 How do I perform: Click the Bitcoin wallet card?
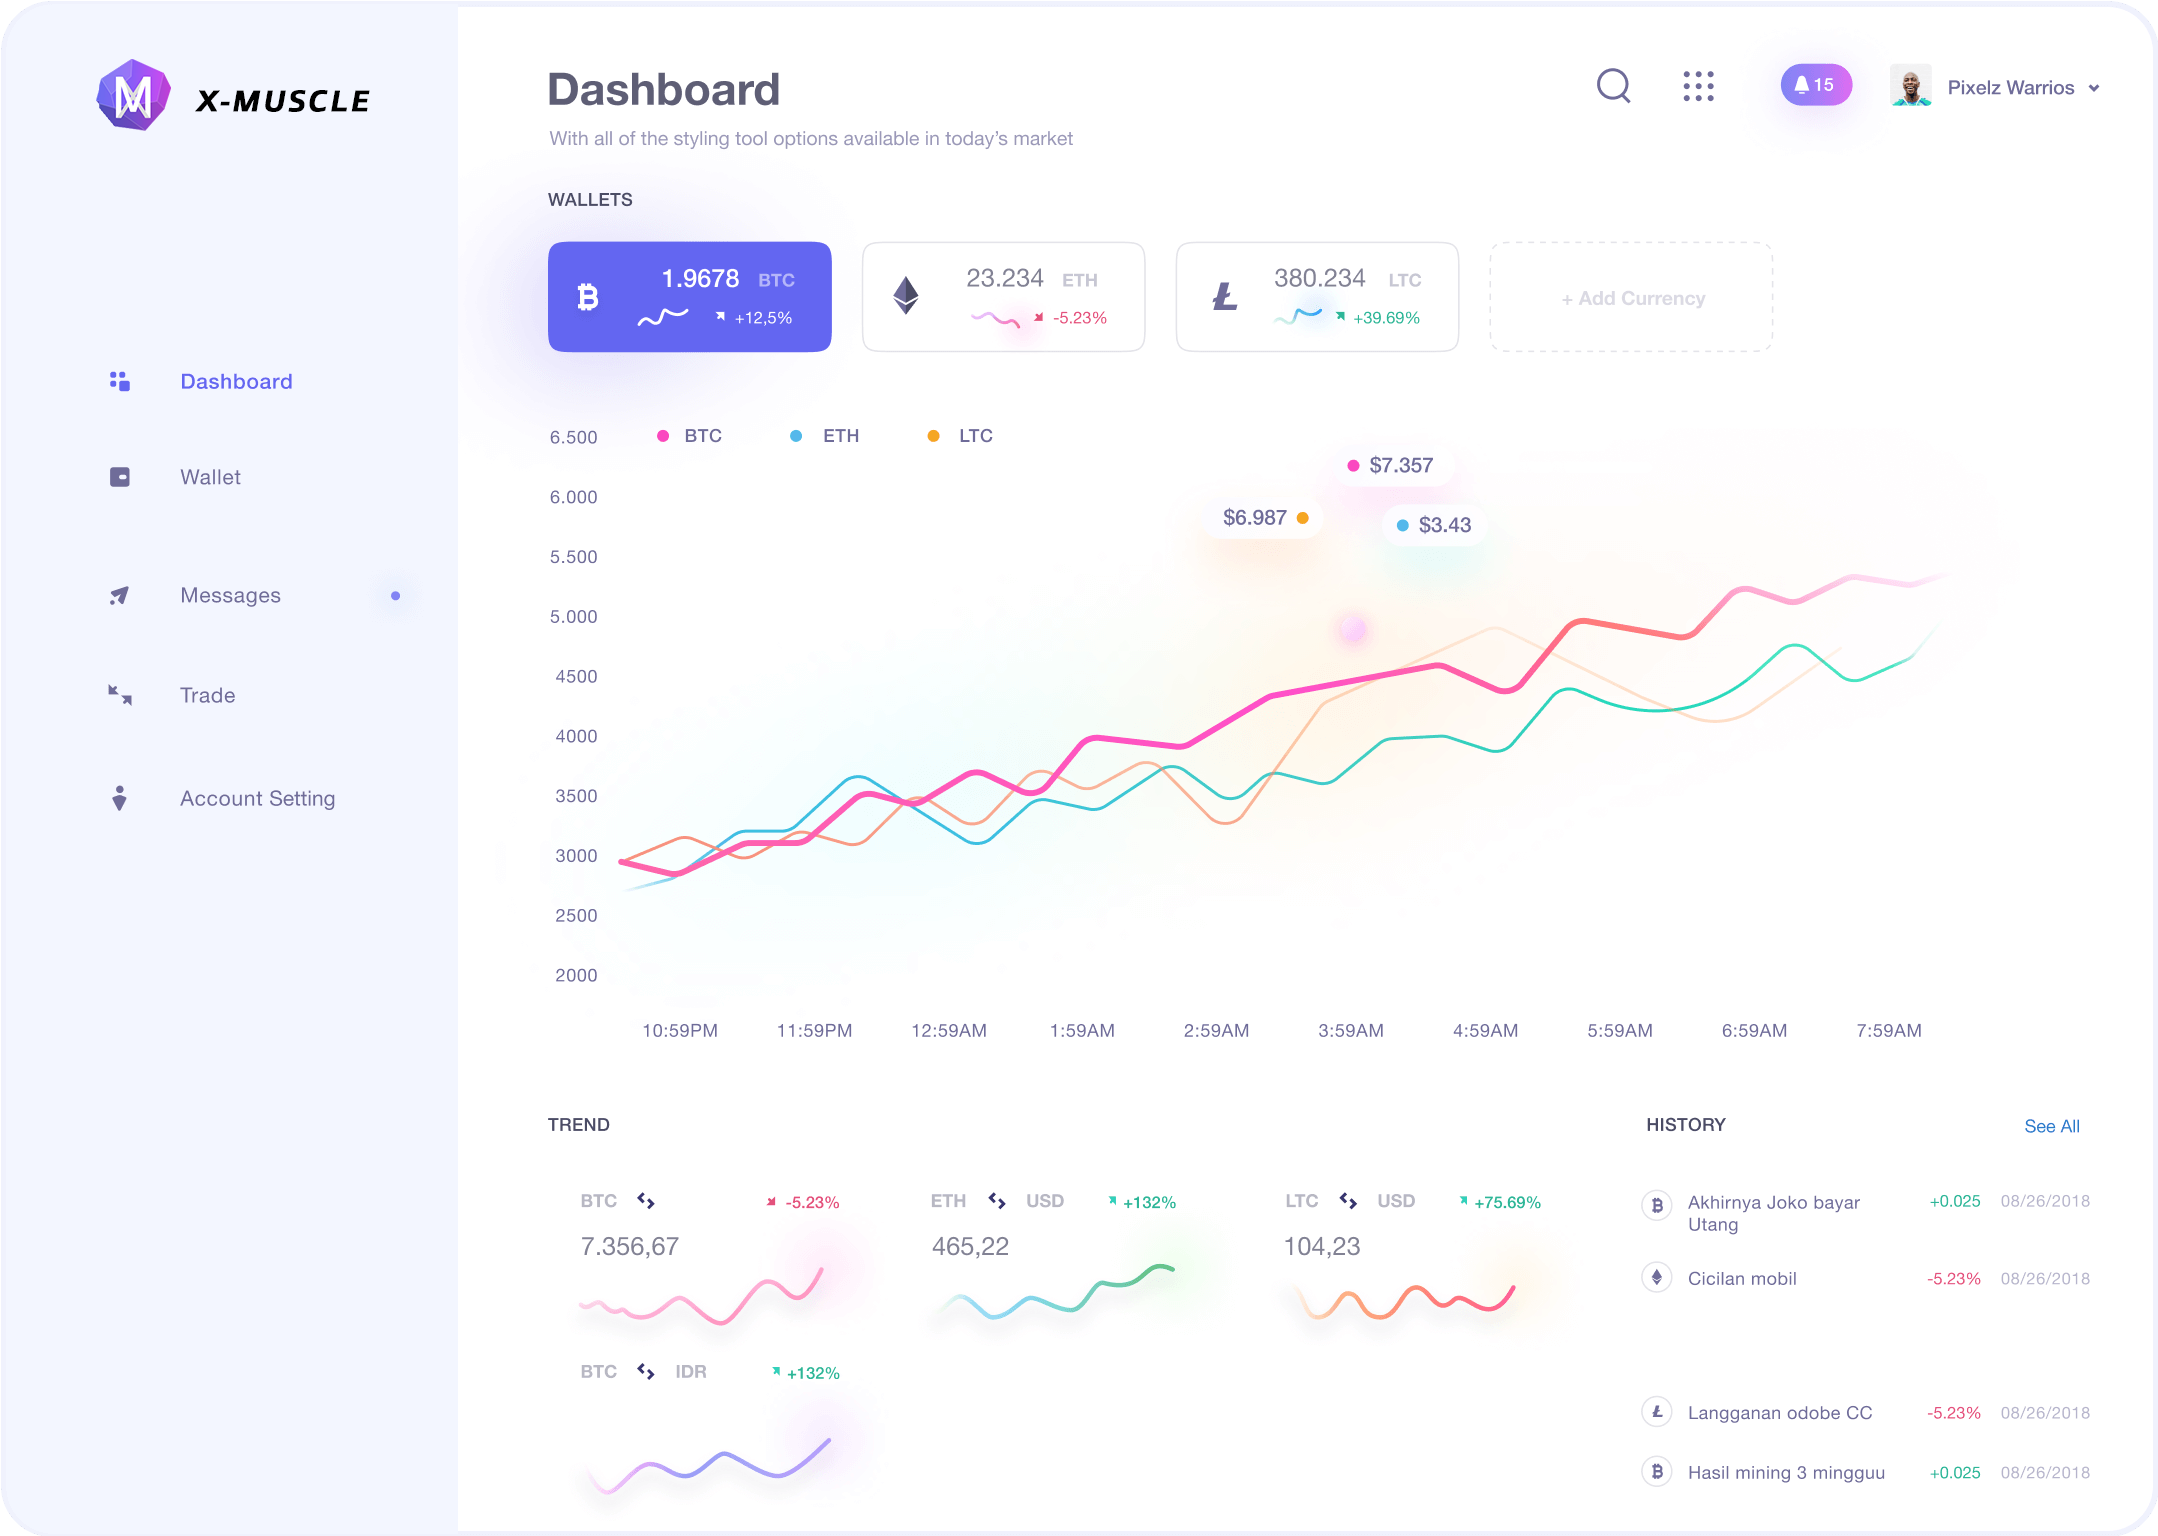coord(690,298)
